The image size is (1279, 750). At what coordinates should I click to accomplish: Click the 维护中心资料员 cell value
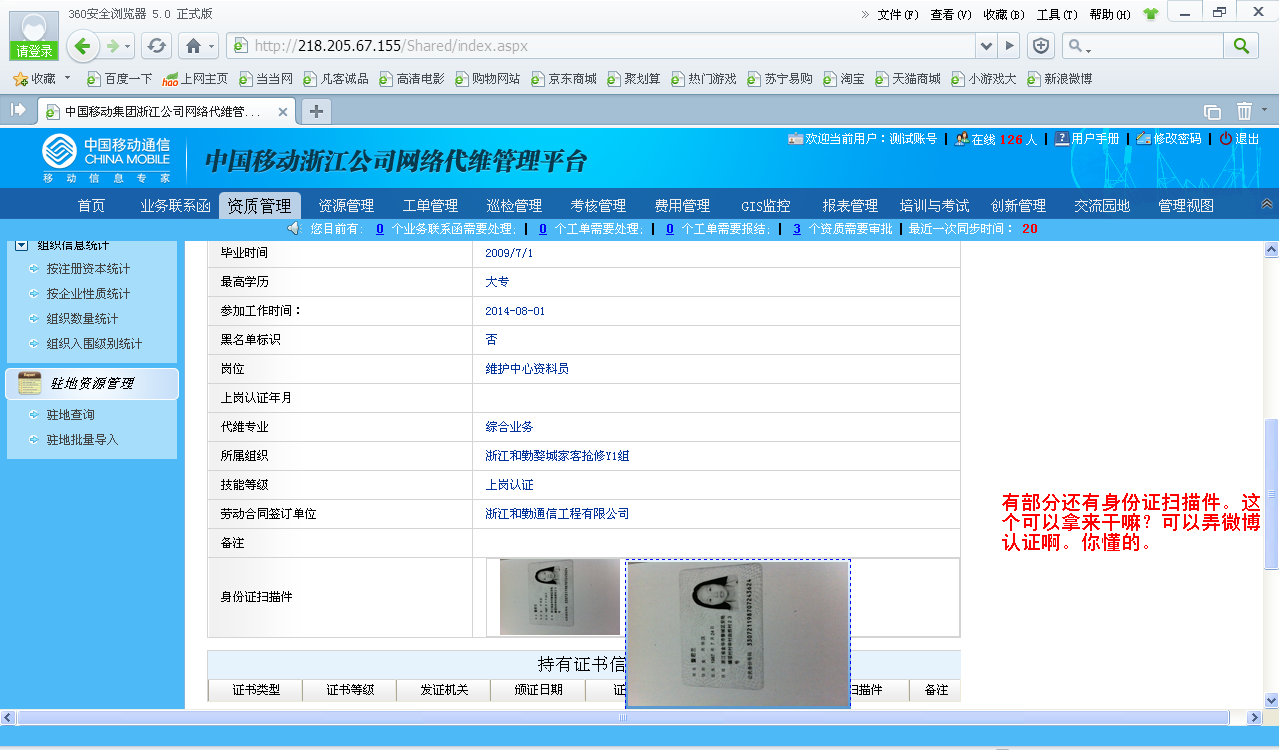527,369
